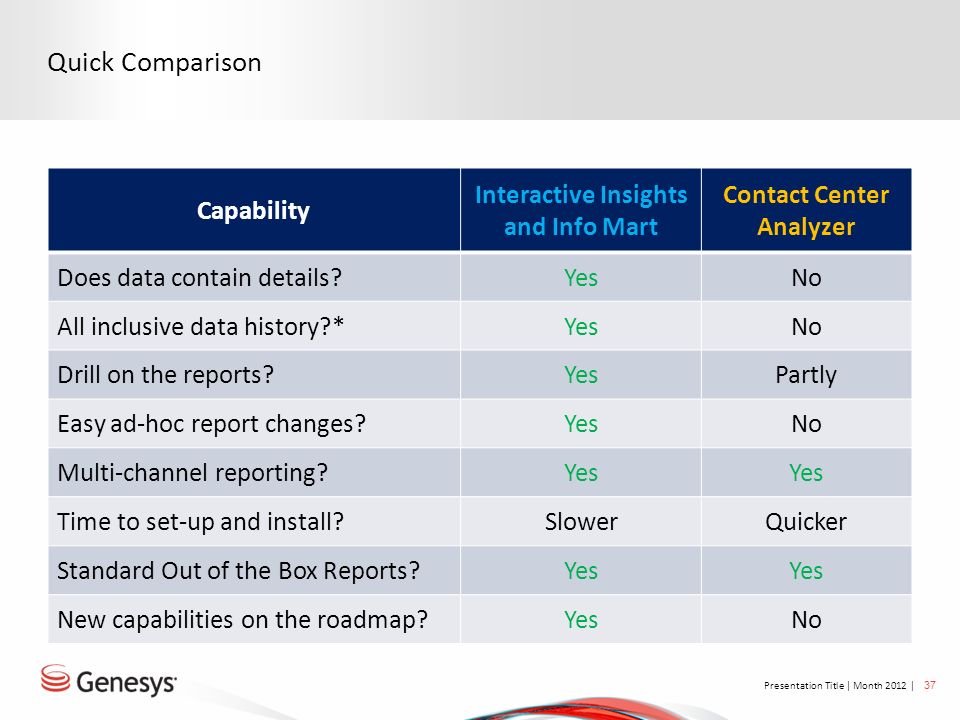960x720 pixels.
Task: Click 'All inclusive data history?*' row label
Action: tap(200, 326)
